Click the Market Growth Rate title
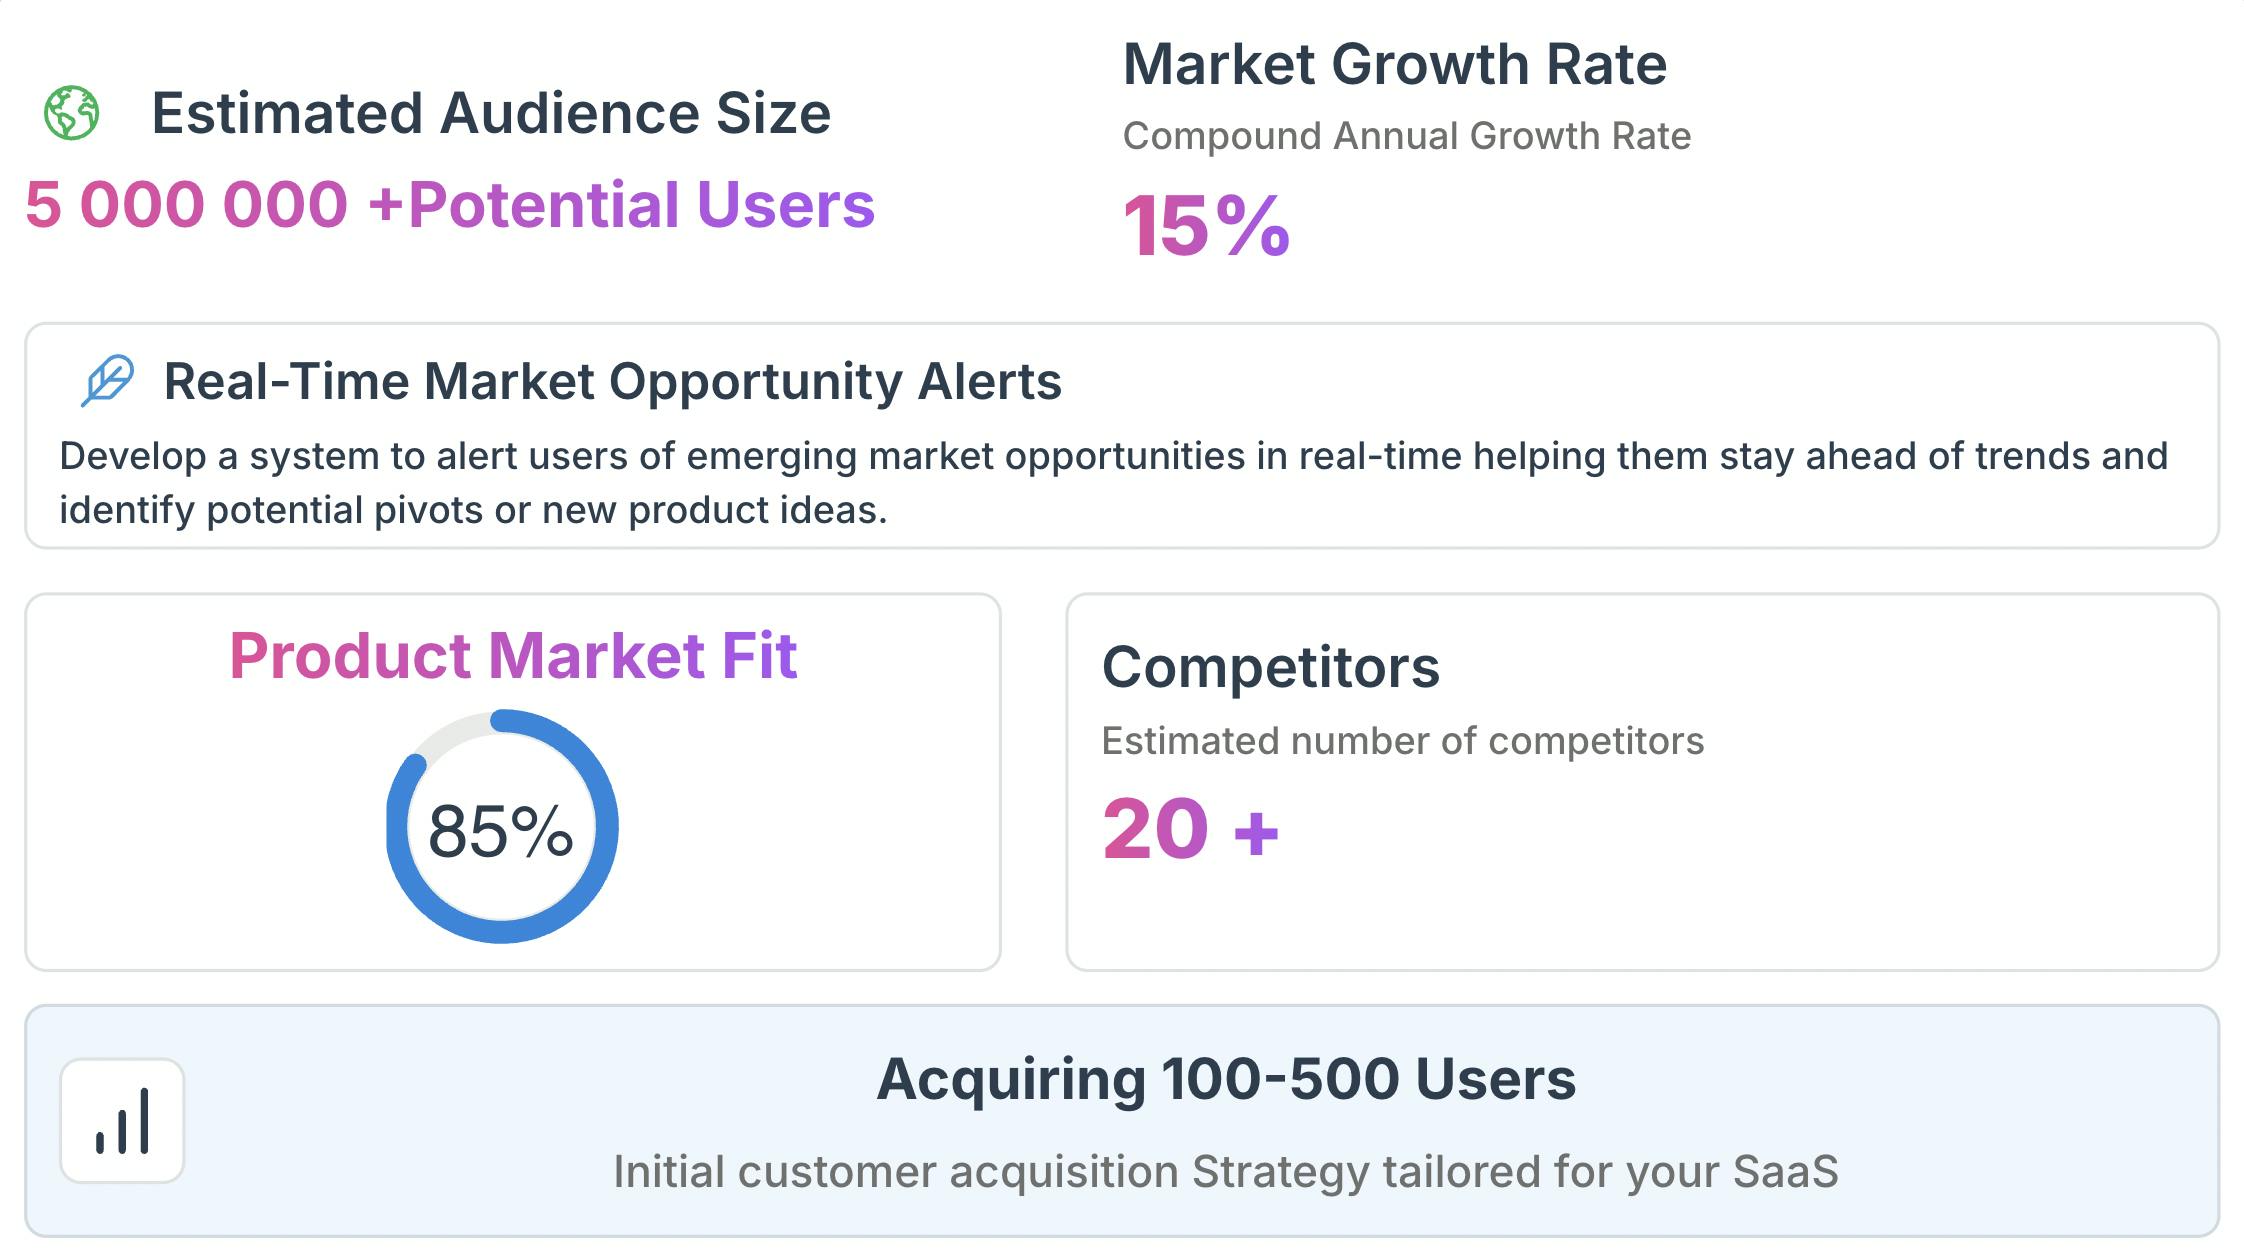The width and height of the screenshot is (2244, 1254). (1395, 64)
